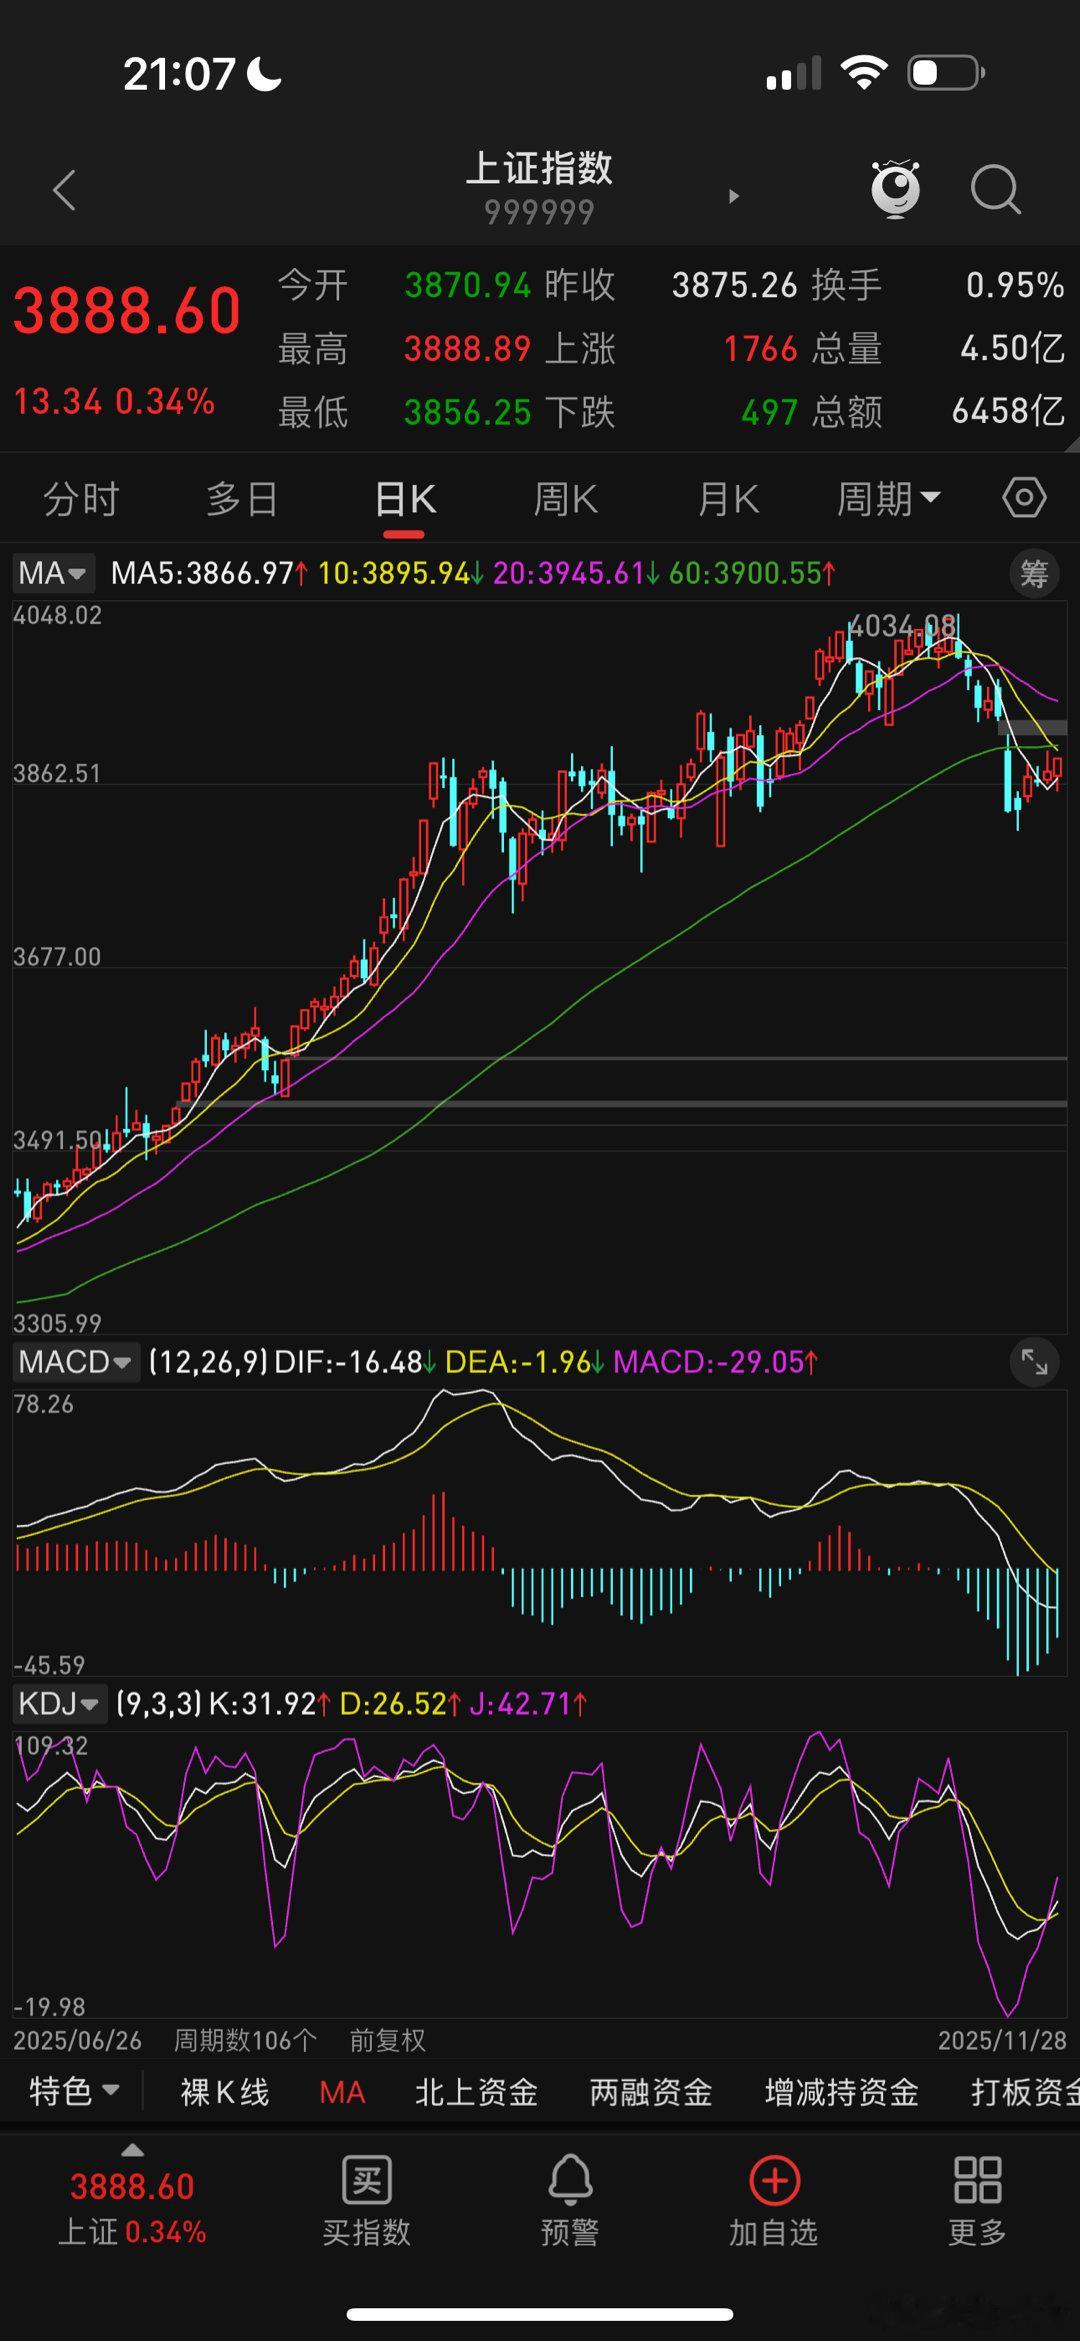Screen dimensions: 1080x2341
Task: Select 两融资金 overlay option
Action: click(651, 2092)
